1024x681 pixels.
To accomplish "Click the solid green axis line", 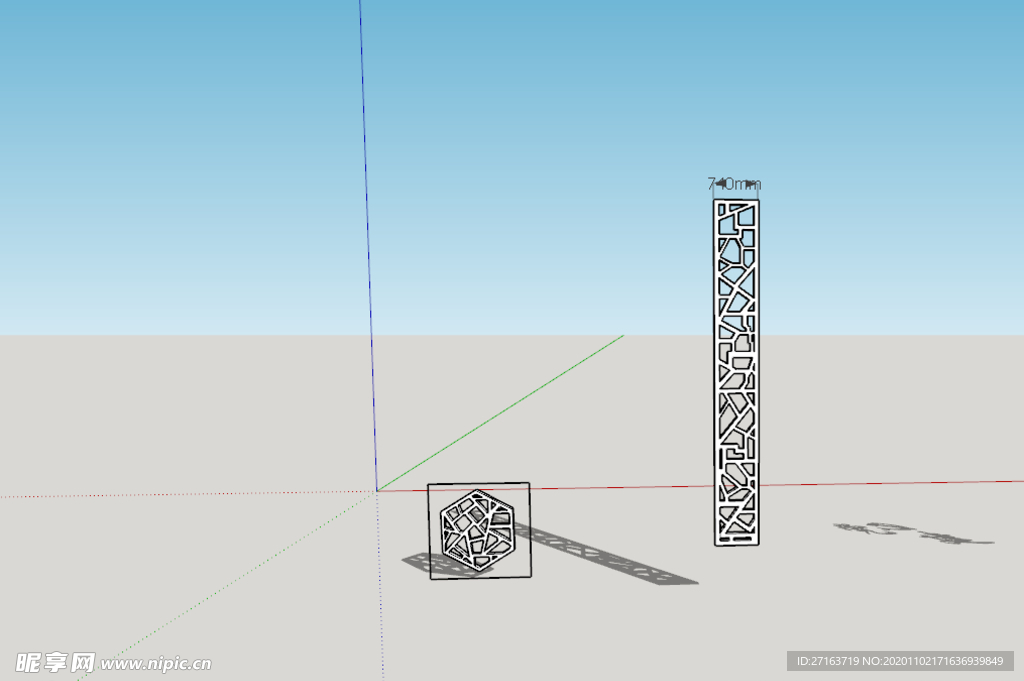I will coord(500,413).
